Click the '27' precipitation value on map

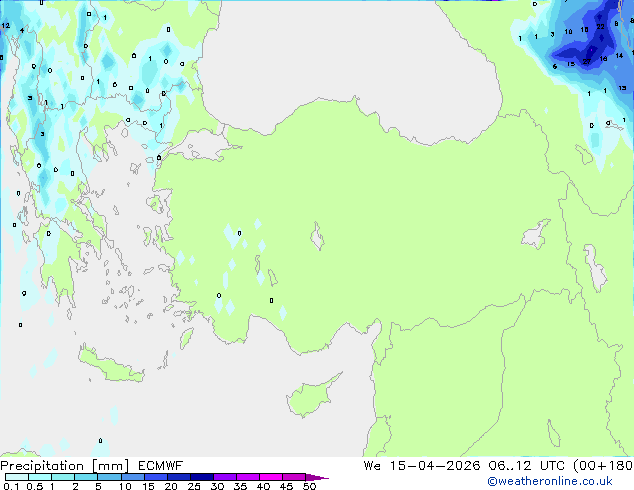tap(587, 61)
